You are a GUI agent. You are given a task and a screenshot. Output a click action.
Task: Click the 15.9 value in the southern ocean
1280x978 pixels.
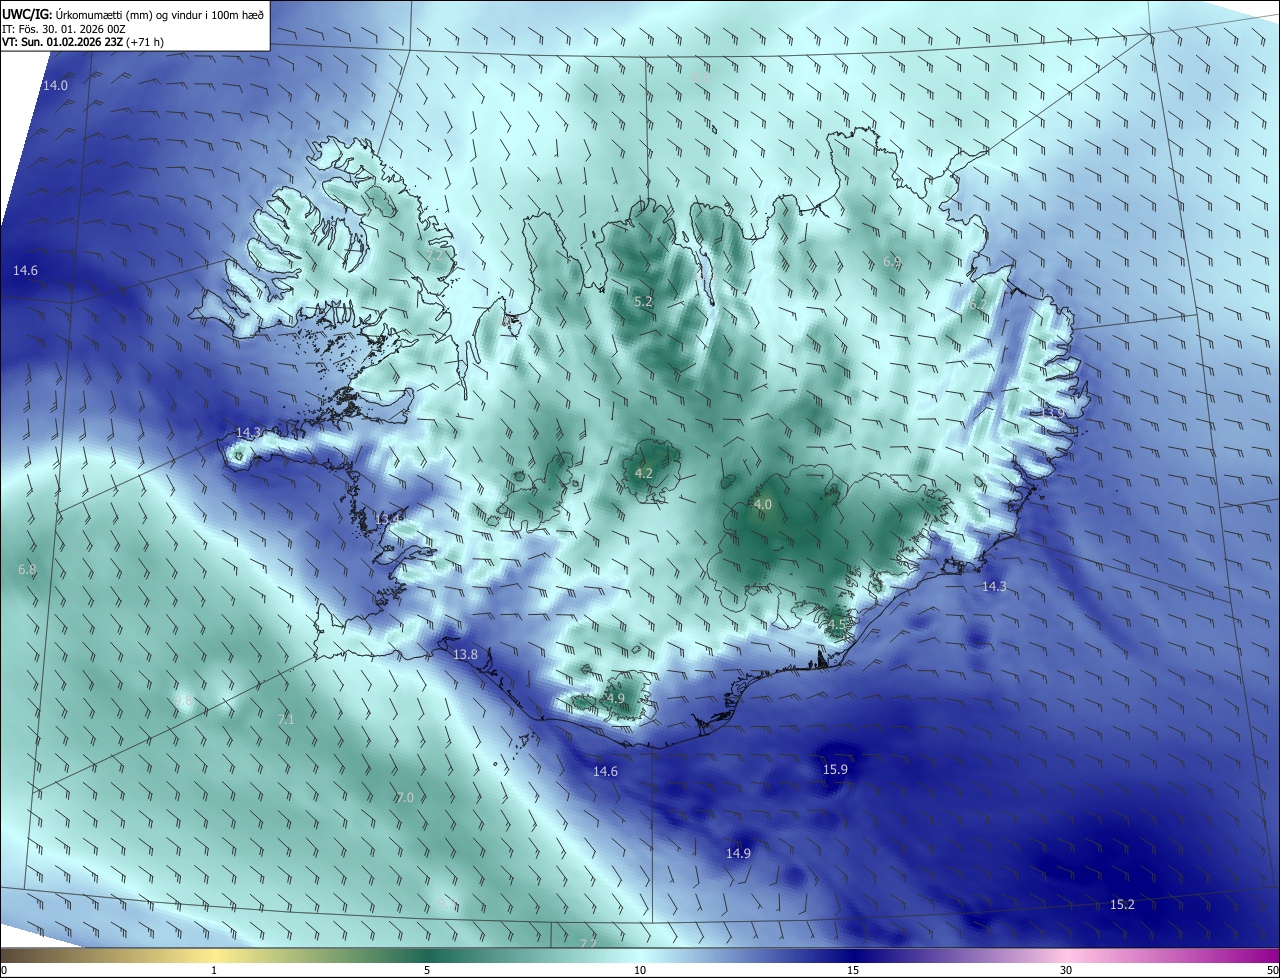coord(835,769)
